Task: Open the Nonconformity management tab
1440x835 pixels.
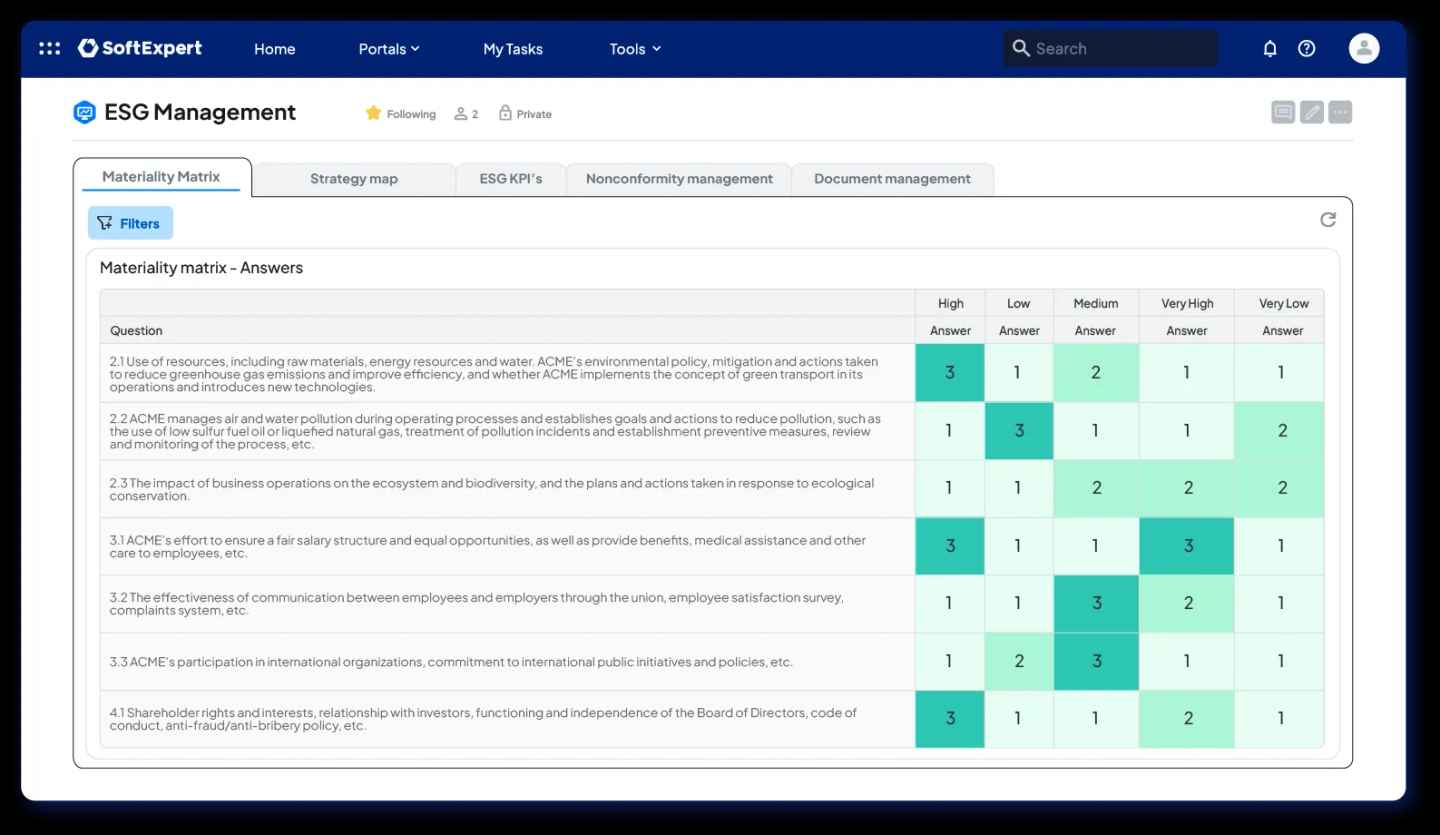Action: point(679,179)
